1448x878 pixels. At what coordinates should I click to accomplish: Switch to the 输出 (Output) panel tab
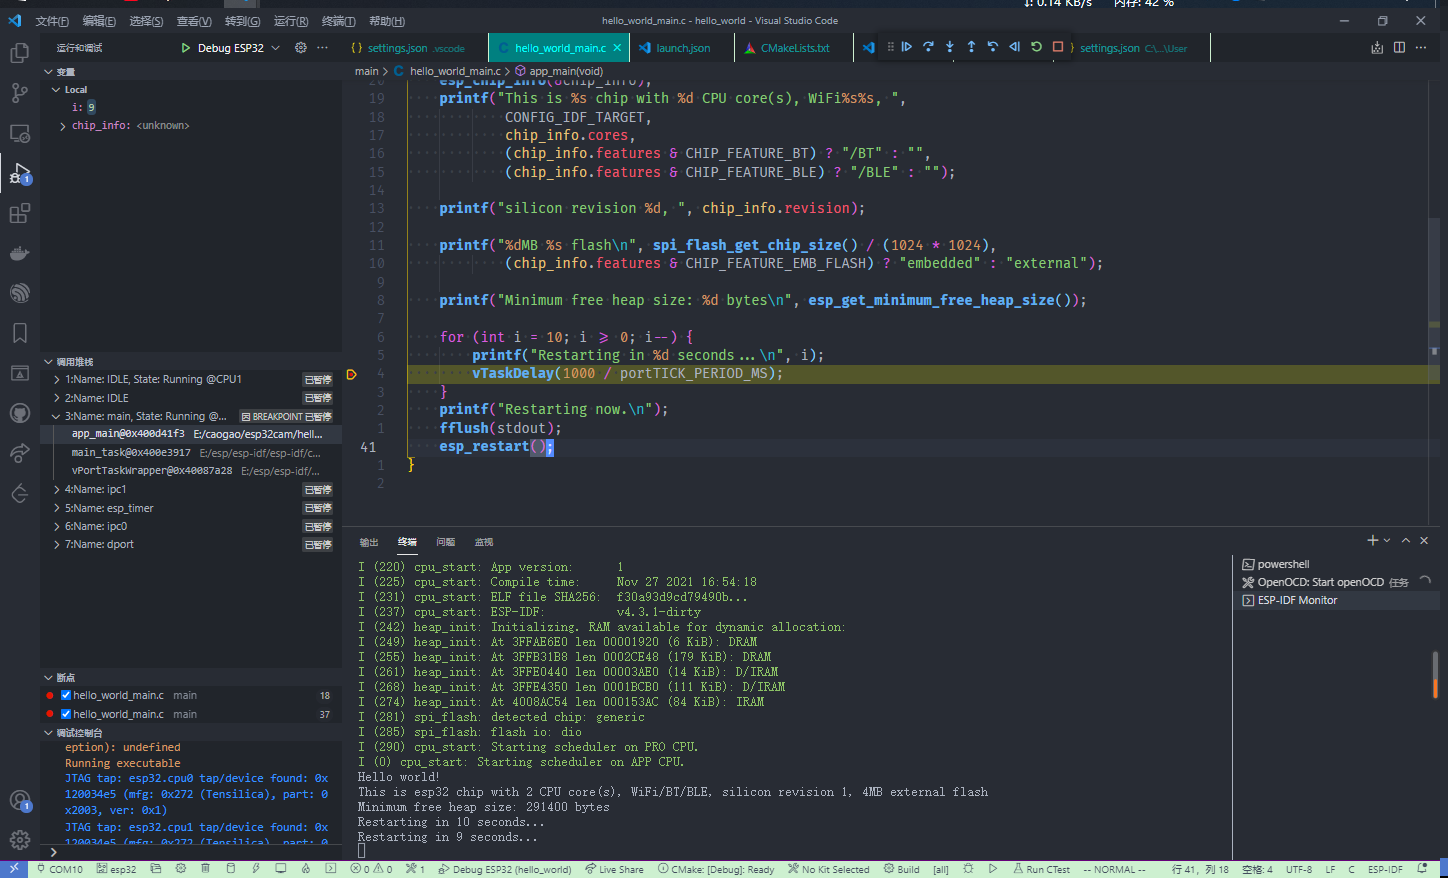(369, 542)
